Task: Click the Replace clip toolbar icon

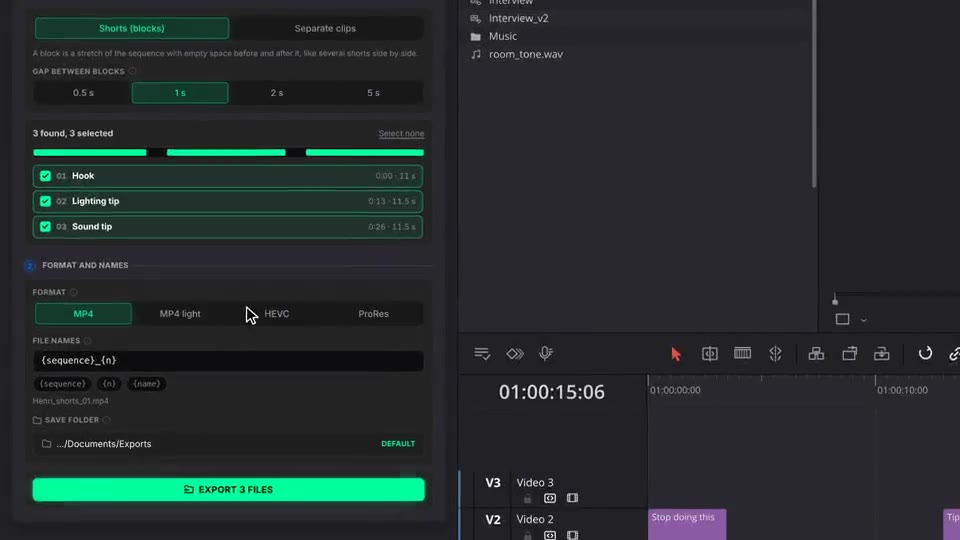Action: (x=882, y=353)
